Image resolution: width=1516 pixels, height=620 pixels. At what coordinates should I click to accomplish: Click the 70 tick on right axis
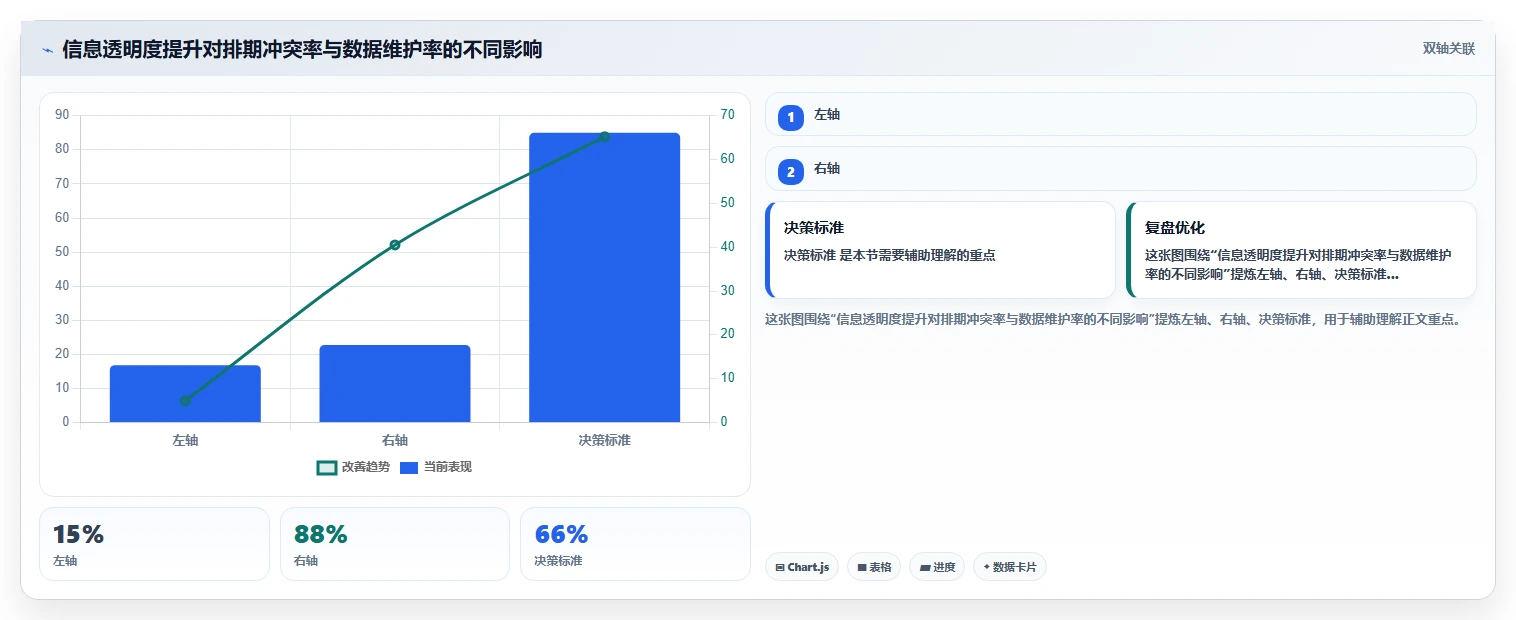tap(727, 115)
